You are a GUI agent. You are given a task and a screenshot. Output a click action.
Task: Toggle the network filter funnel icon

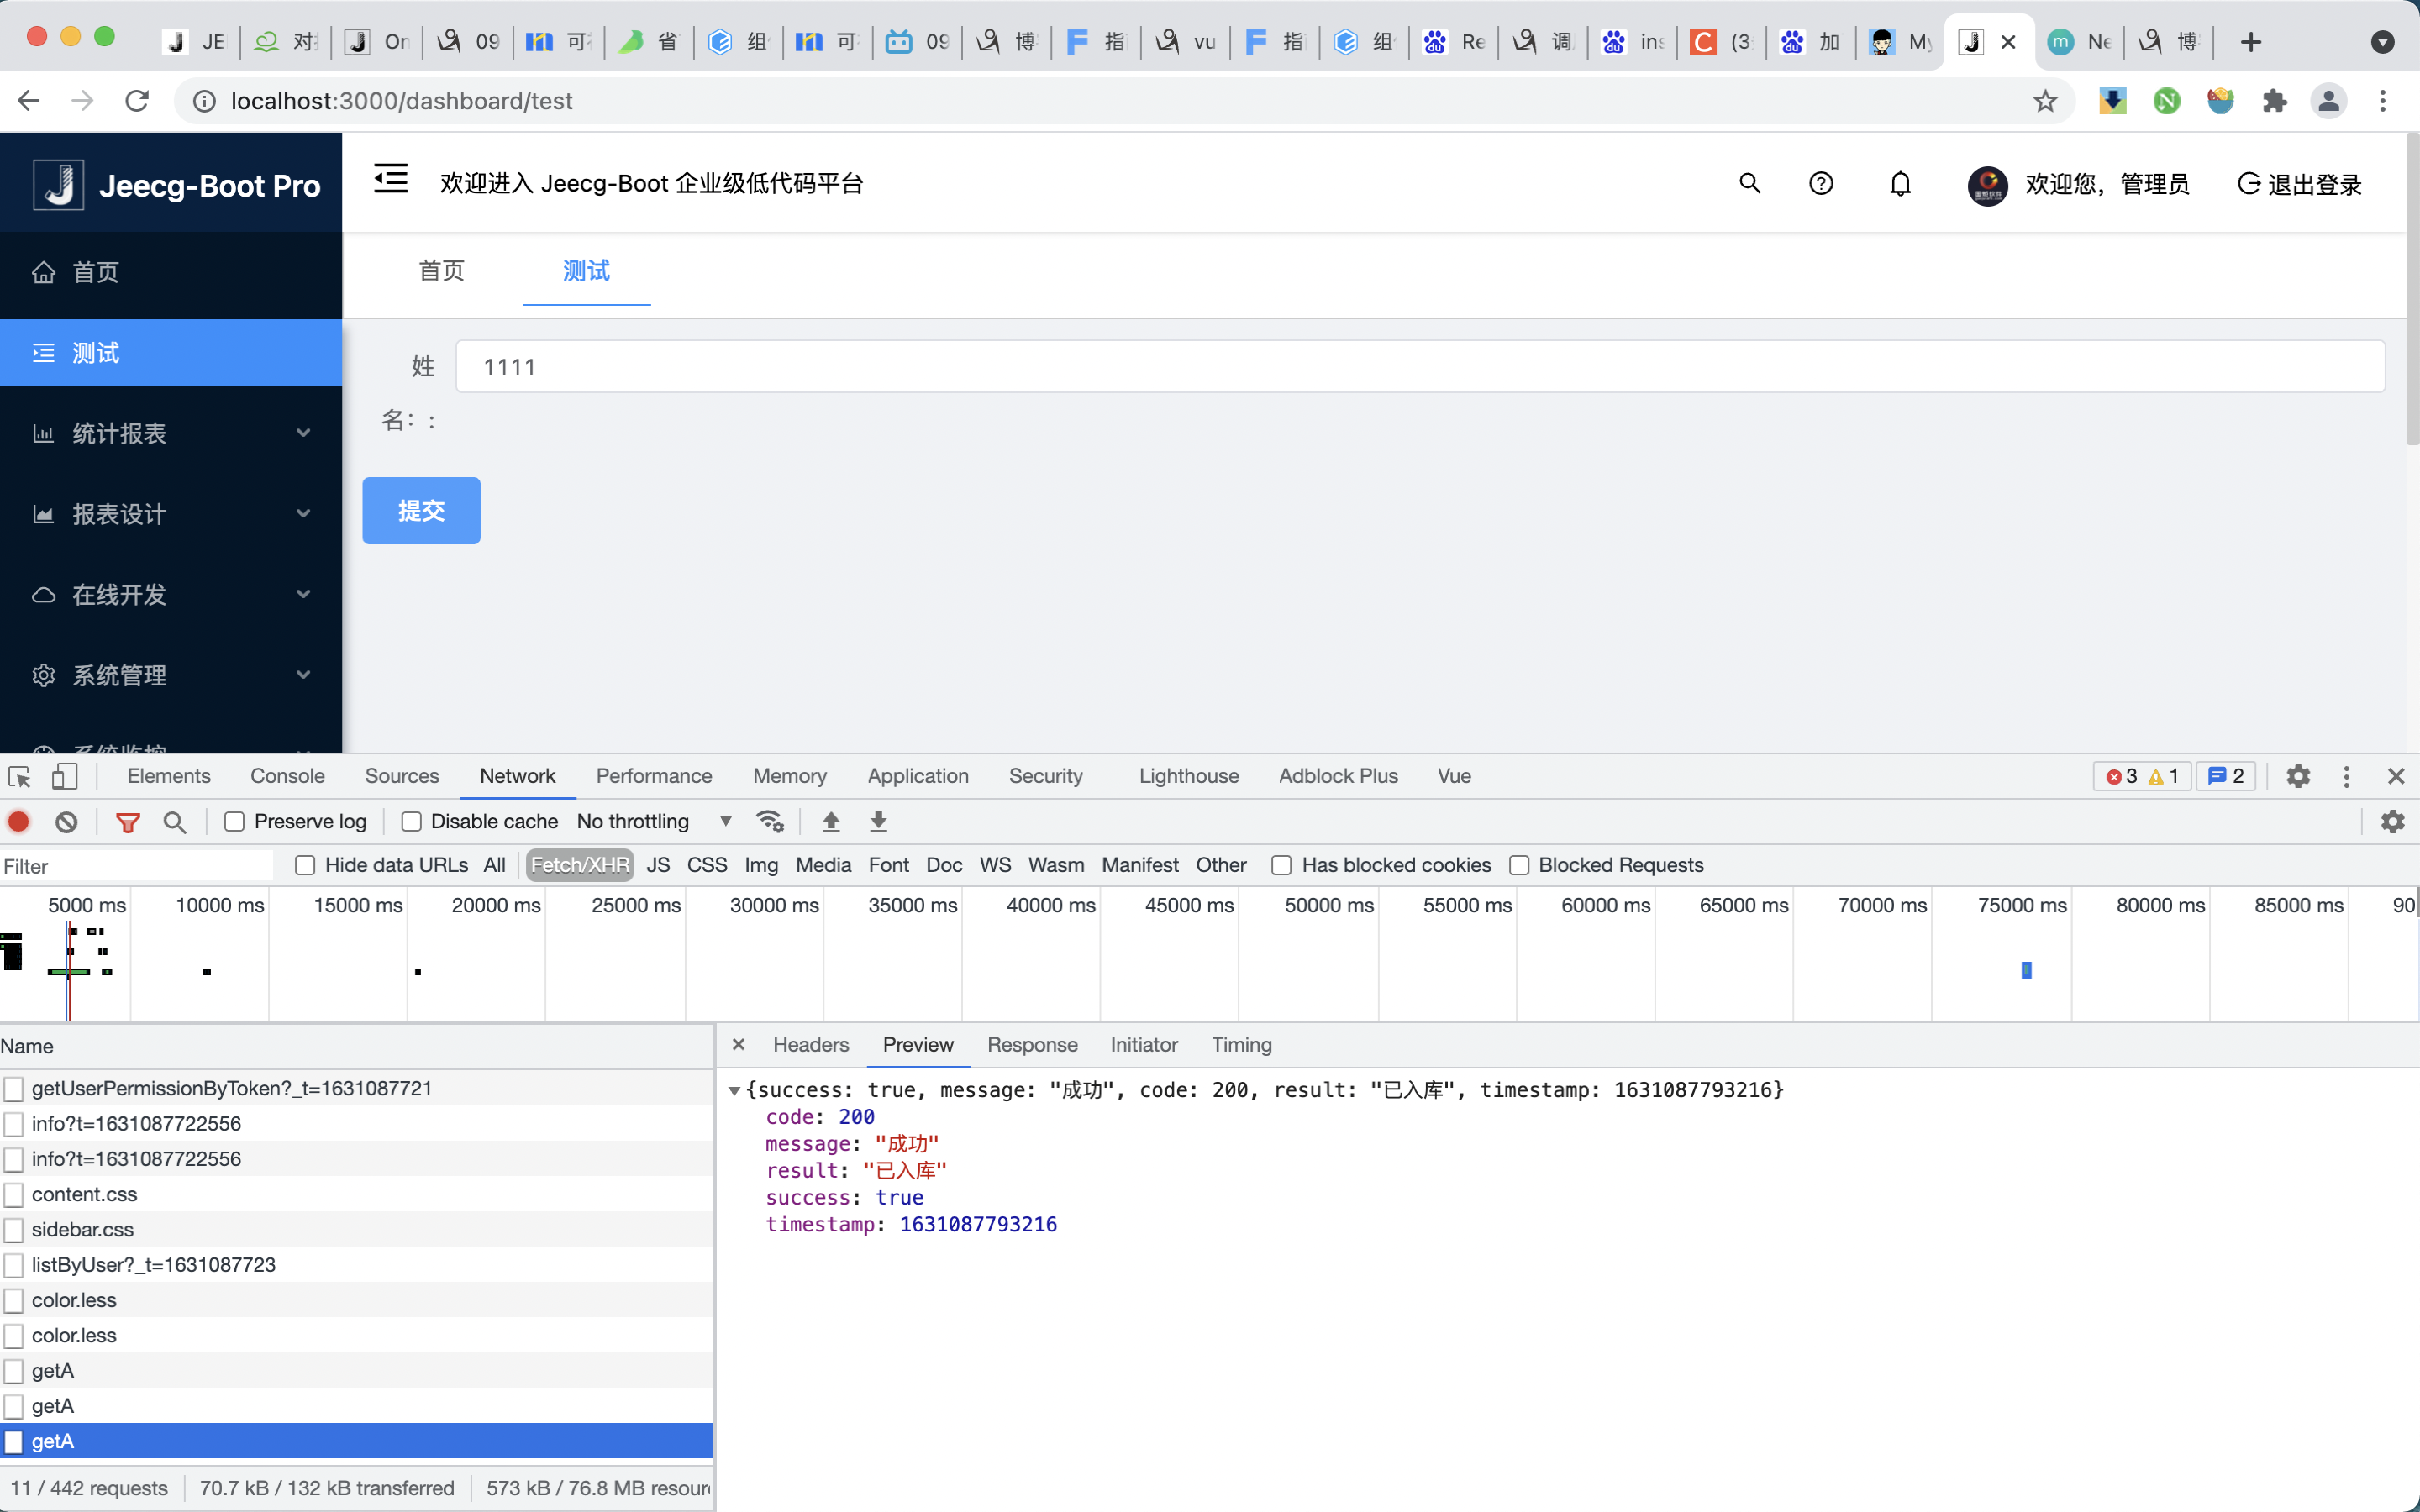coord(127,821)
